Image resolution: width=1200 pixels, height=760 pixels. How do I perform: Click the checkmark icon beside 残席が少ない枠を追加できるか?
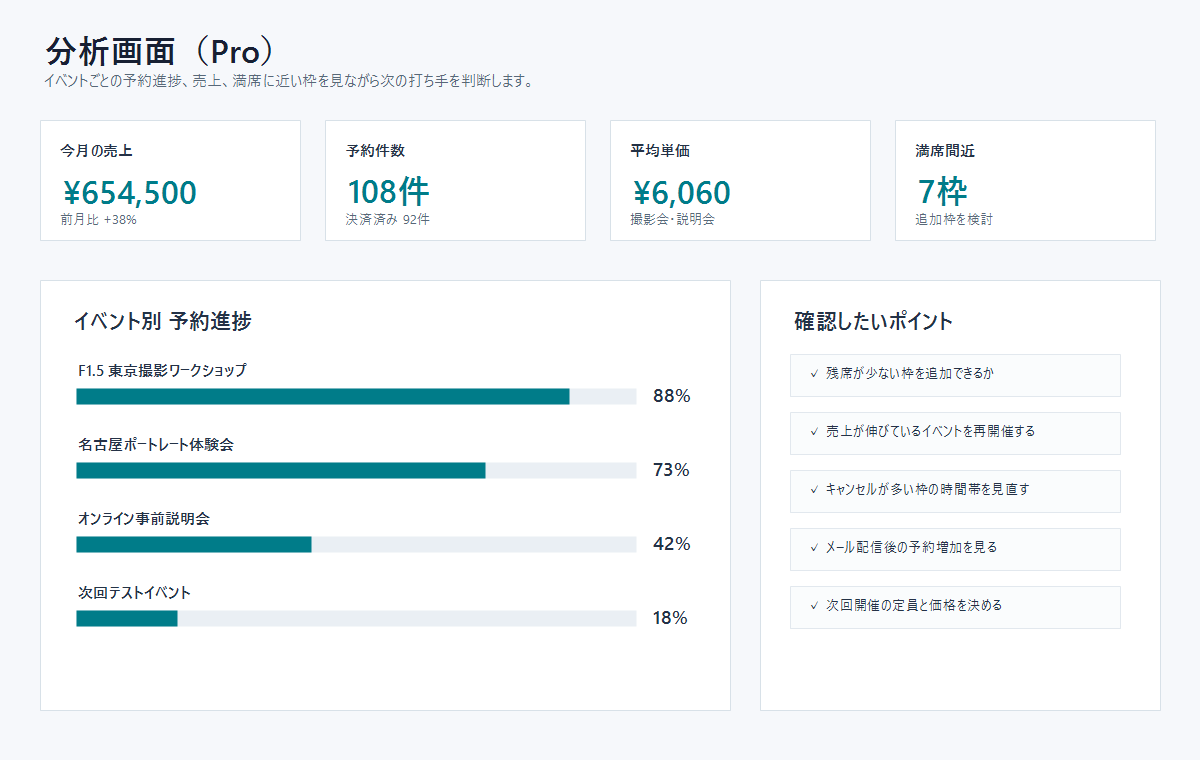814,374
